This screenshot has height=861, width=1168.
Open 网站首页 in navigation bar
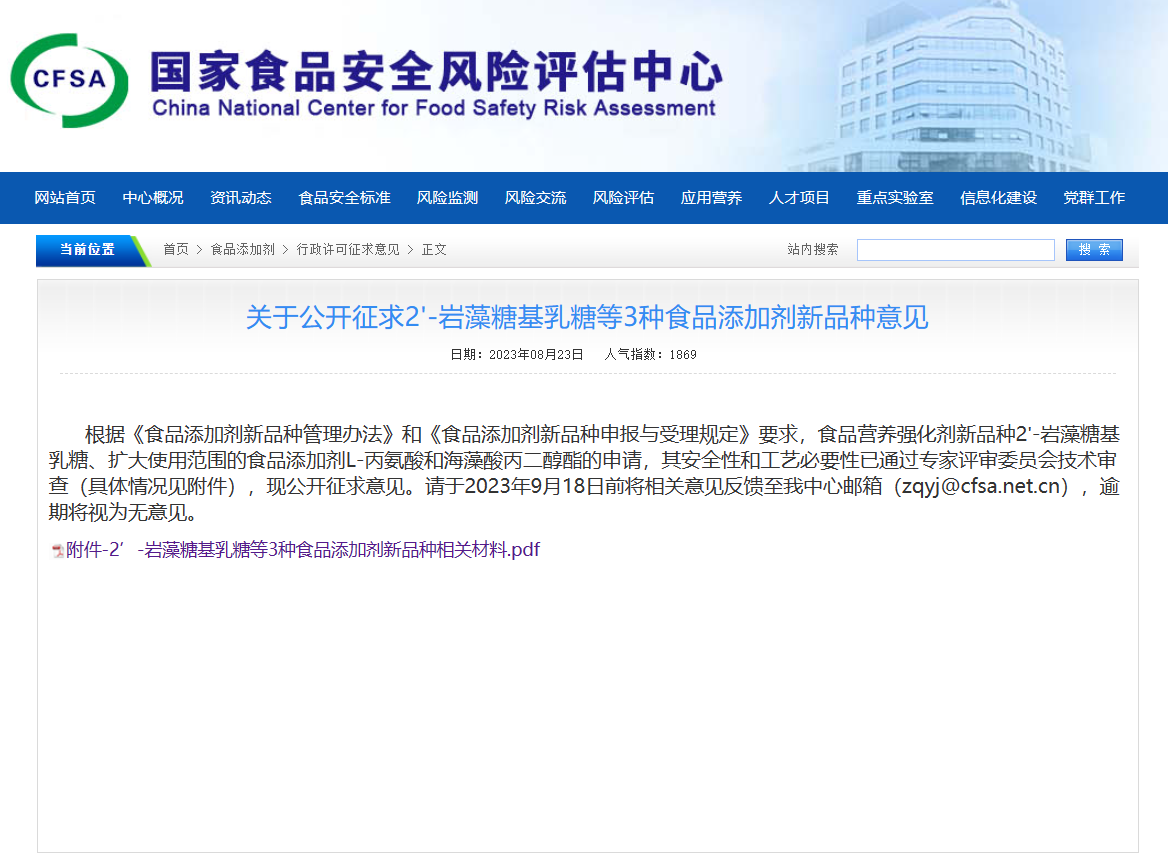pos(65,198)
